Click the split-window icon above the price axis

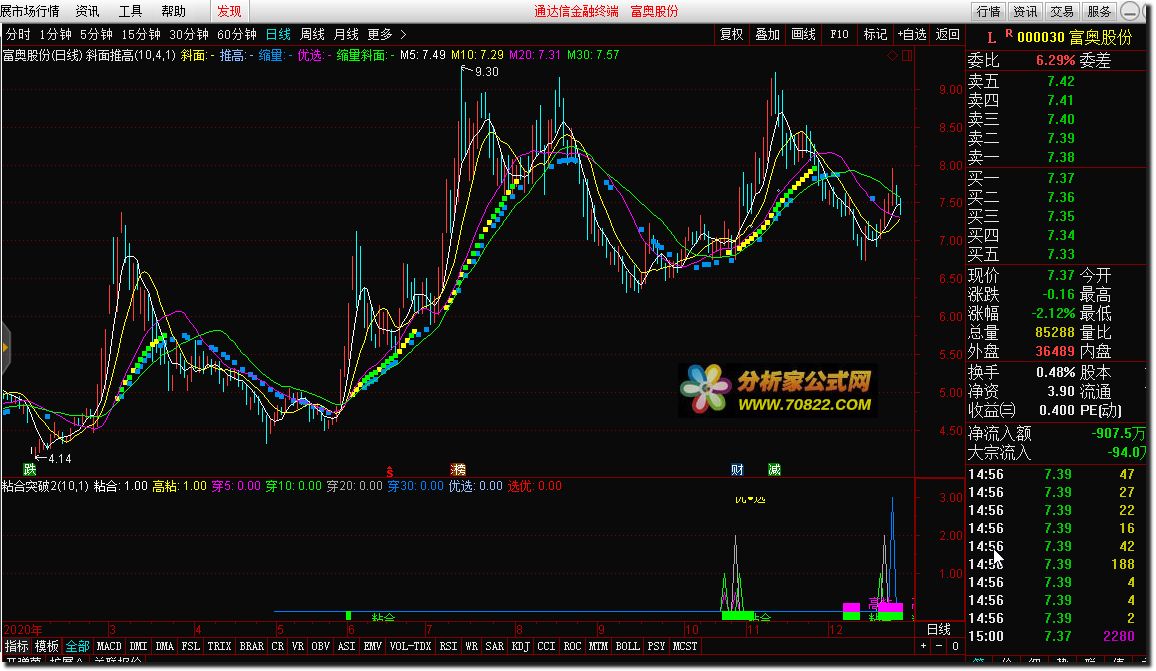pyautogui.click(x=907, y=55)
